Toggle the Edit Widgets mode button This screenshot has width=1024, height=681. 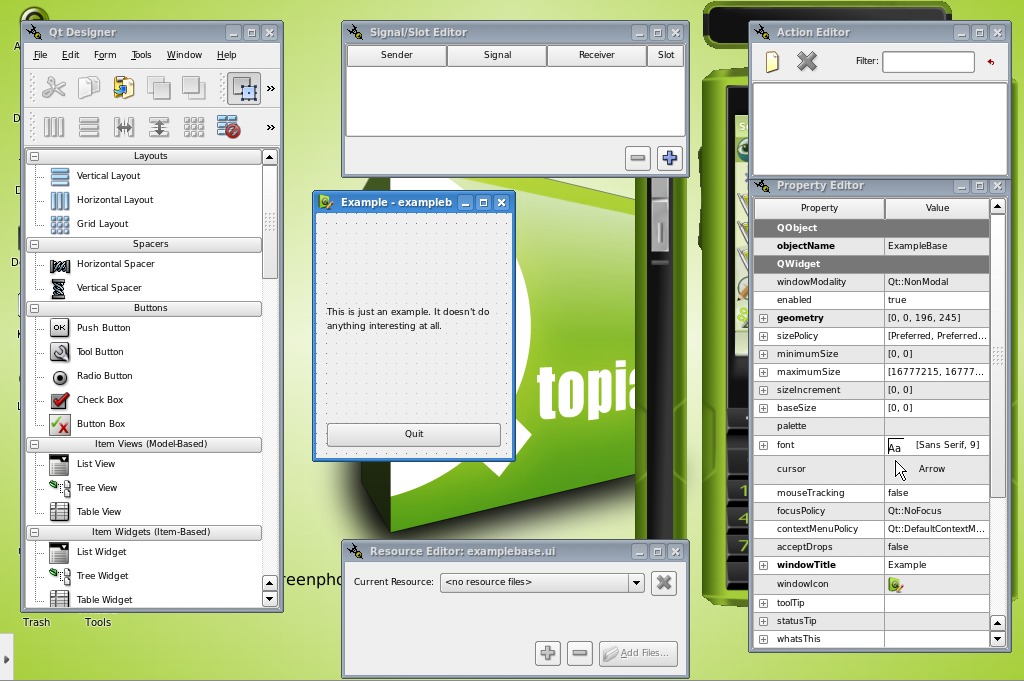[x=244, y=88]
